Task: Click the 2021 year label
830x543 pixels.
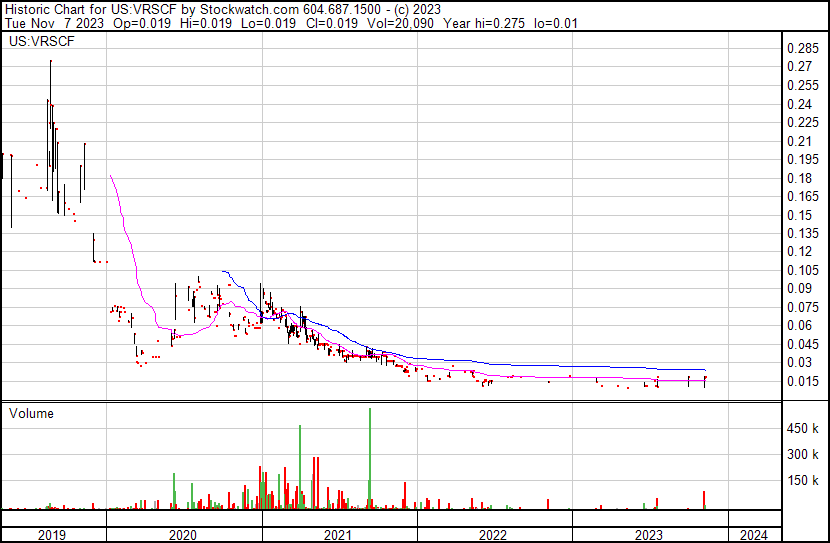Action: pos(338,535)
